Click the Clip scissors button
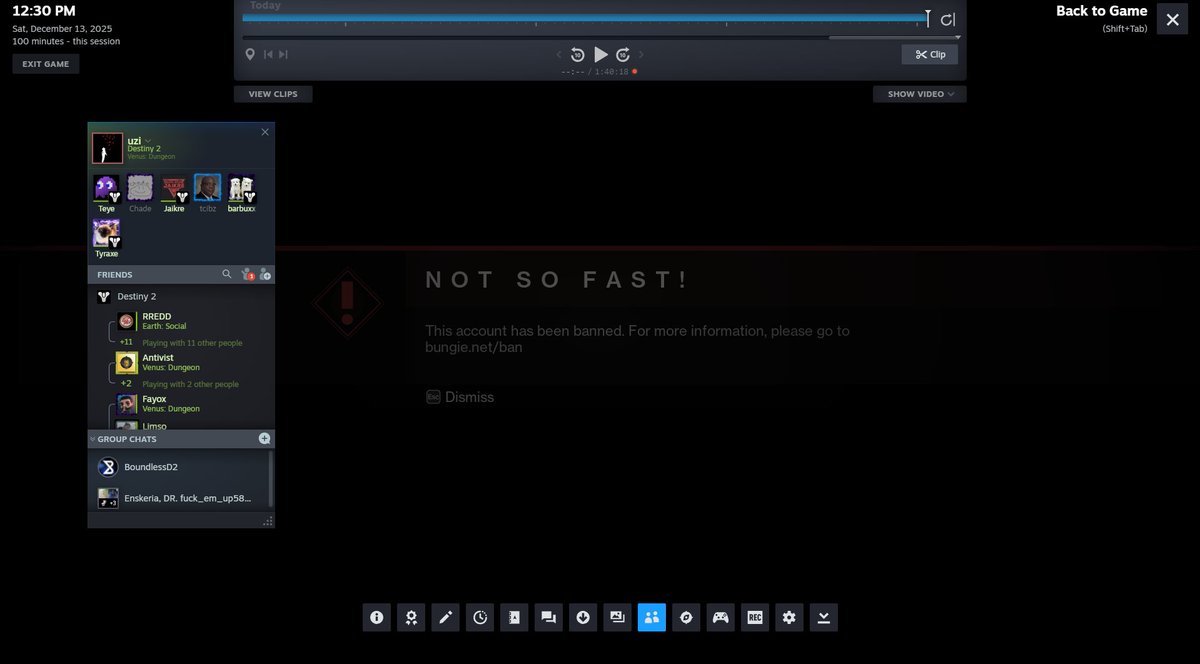The width and height of the screenshot is (1200, 664). [x=930, y=54]
